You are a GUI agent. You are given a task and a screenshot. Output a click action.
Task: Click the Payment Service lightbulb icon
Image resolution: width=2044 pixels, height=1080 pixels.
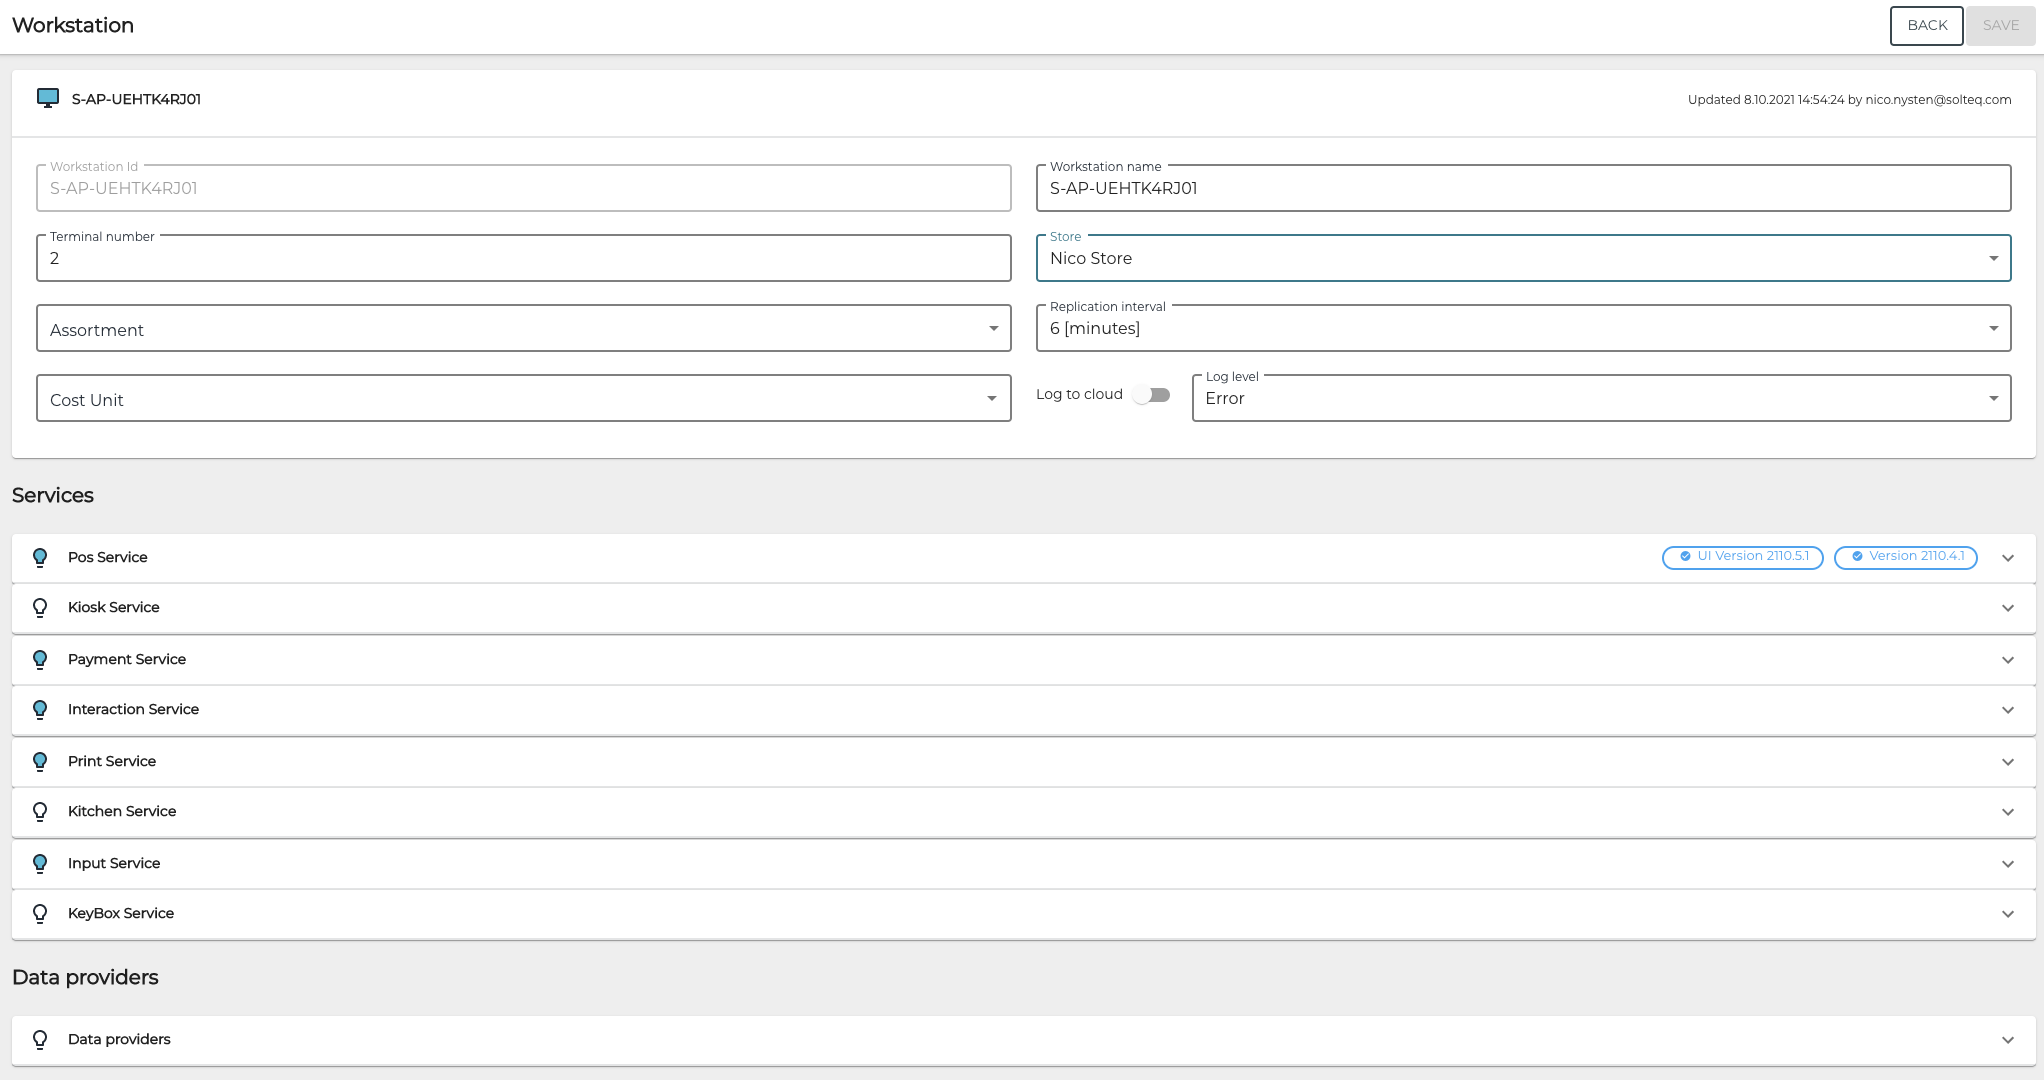point(40,660)
